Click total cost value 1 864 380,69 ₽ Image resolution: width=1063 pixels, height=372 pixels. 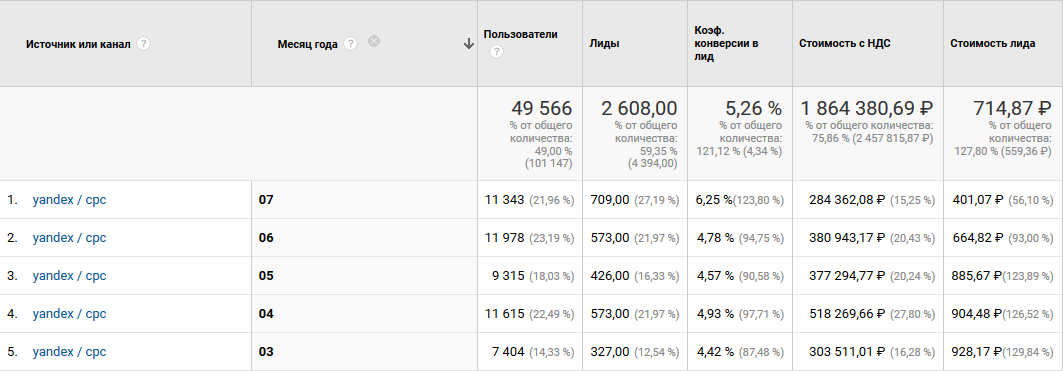(x=867, y=108)
